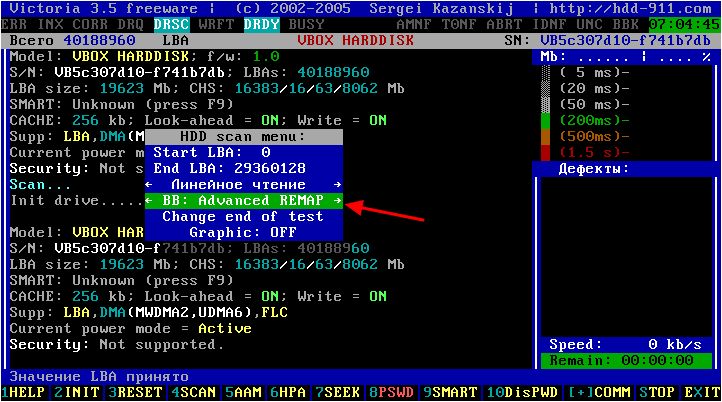Click the DRQ status flag
The width and height of the screenshot is (722, 402).
tap(131, 24)
